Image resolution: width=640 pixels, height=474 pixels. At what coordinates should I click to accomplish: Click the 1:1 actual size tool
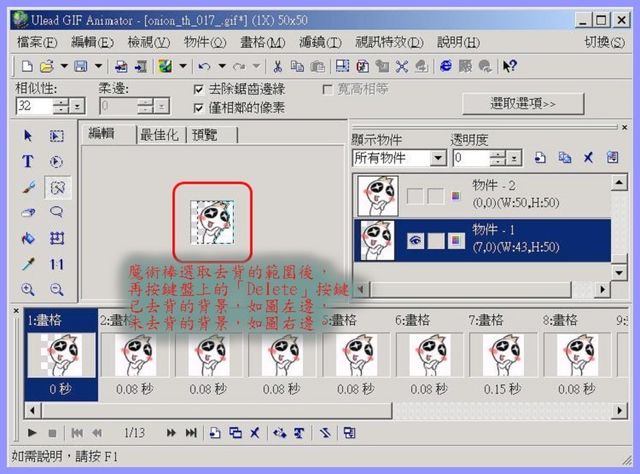57,265
